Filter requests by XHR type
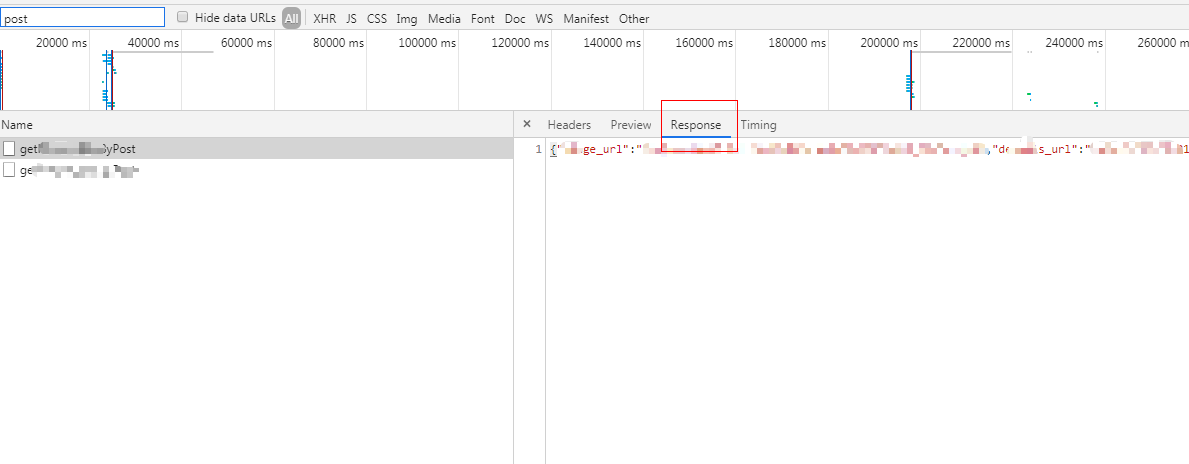 tap(325, 18)
